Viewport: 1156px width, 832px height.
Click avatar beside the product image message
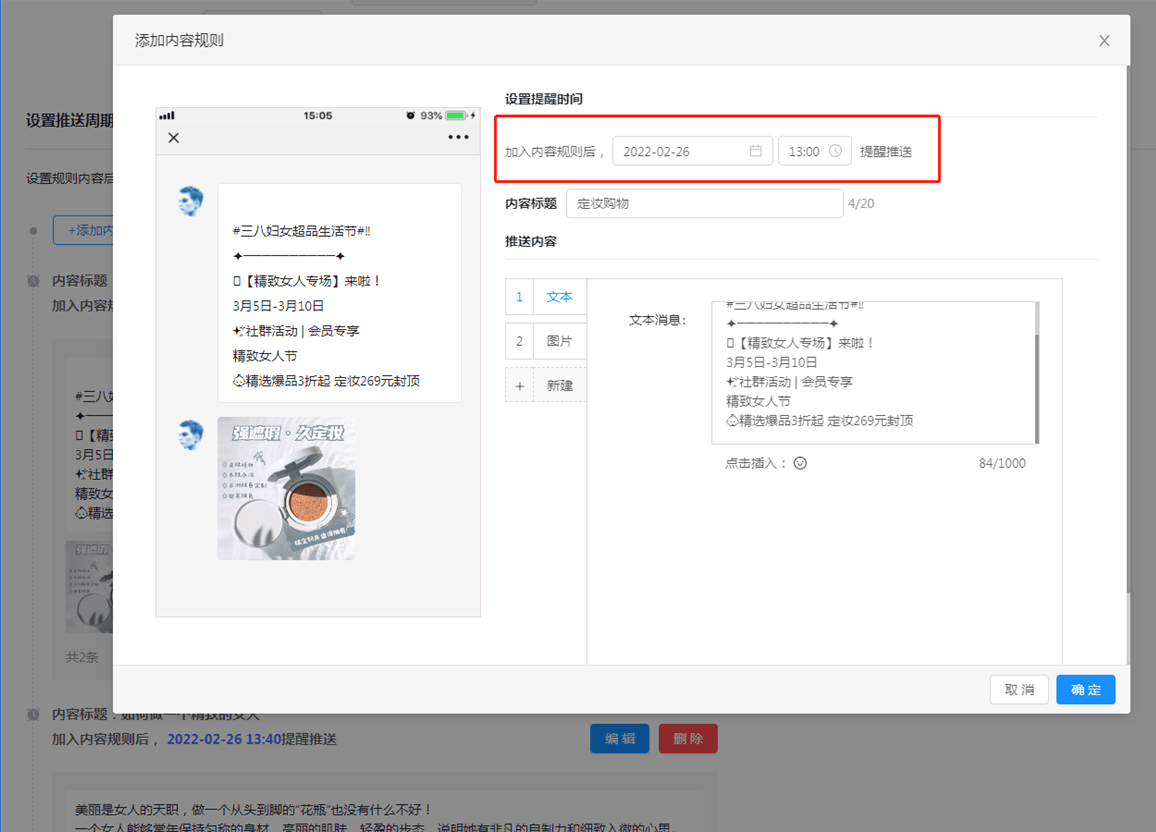(x=191, y=434)
